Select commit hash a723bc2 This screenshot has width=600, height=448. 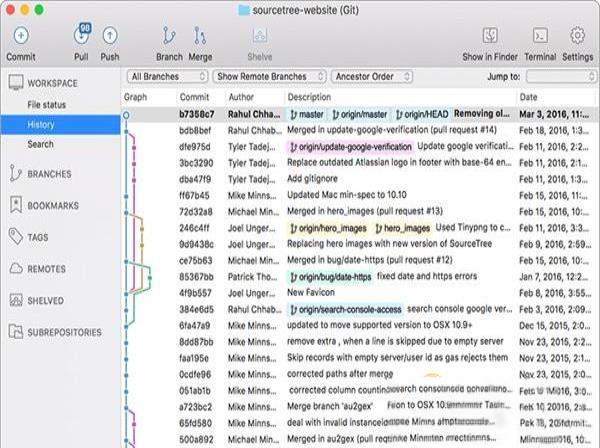click(196, 407)
